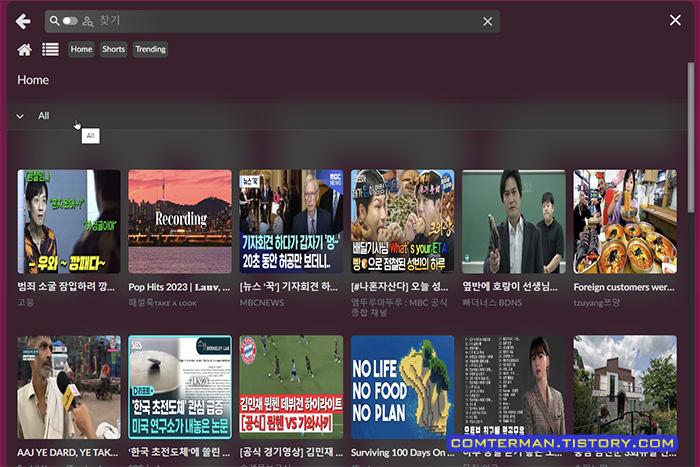Click channel name 'MBCNEWS'
This screenshot has width=700, height=467.
pyautogui.click(x=262, y=302)
